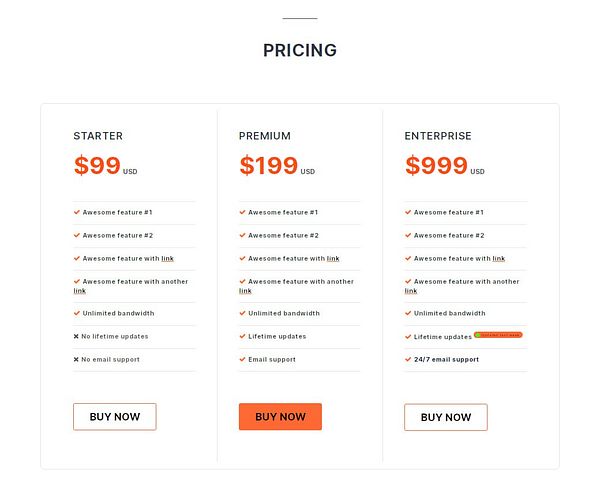Click the Starter plan Buy Now button
Screen dimensions: 600x500
click(114, 417)
